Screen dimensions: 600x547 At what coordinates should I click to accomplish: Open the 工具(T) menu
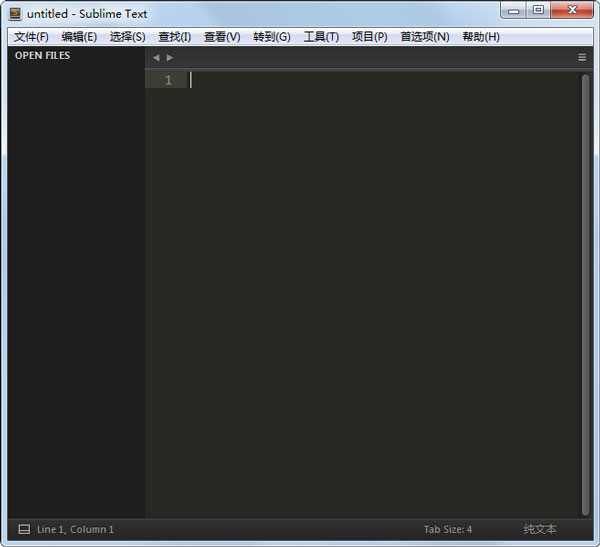(x=321, y=37)
